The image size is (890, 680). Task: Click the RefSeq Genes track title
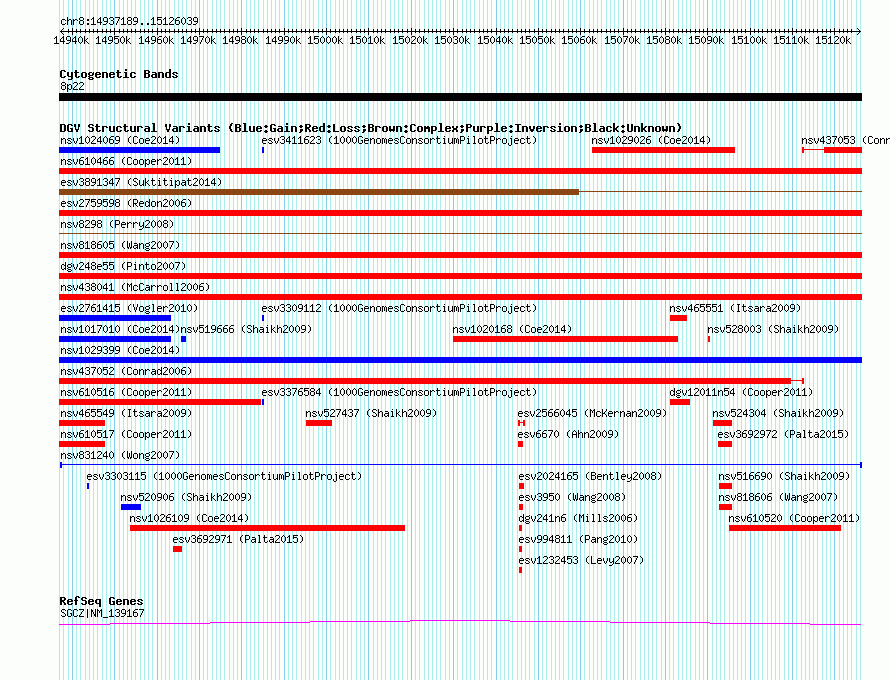point(102,601)
